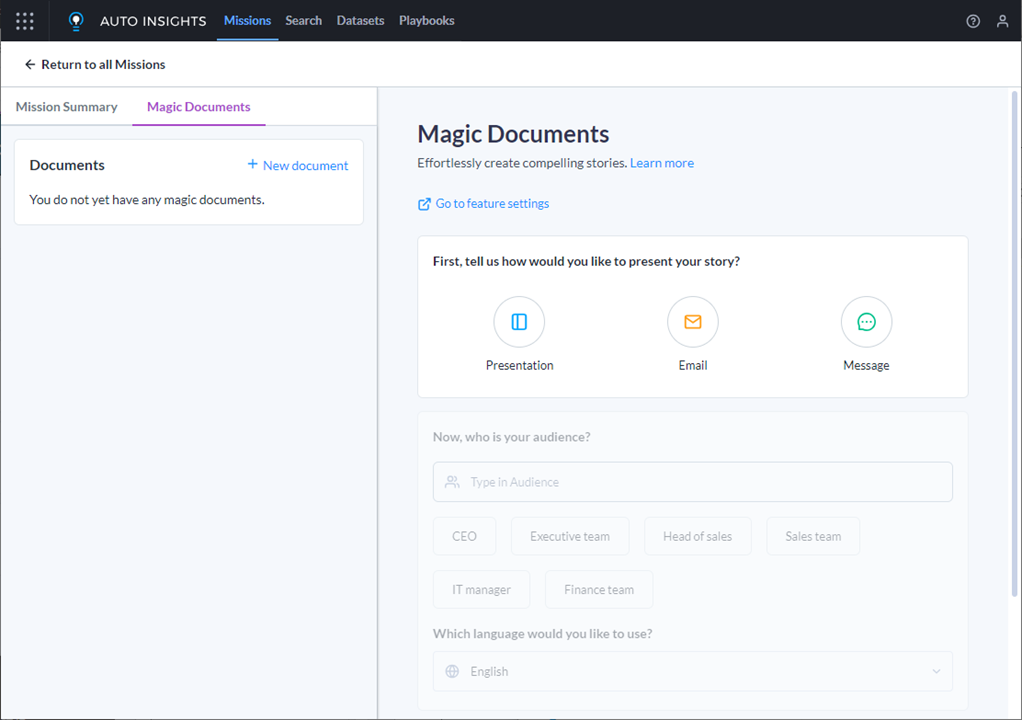Viewport: 1022px width, 720px height.
Task: Click the people icon in audience field
Action: pos(452,482)
